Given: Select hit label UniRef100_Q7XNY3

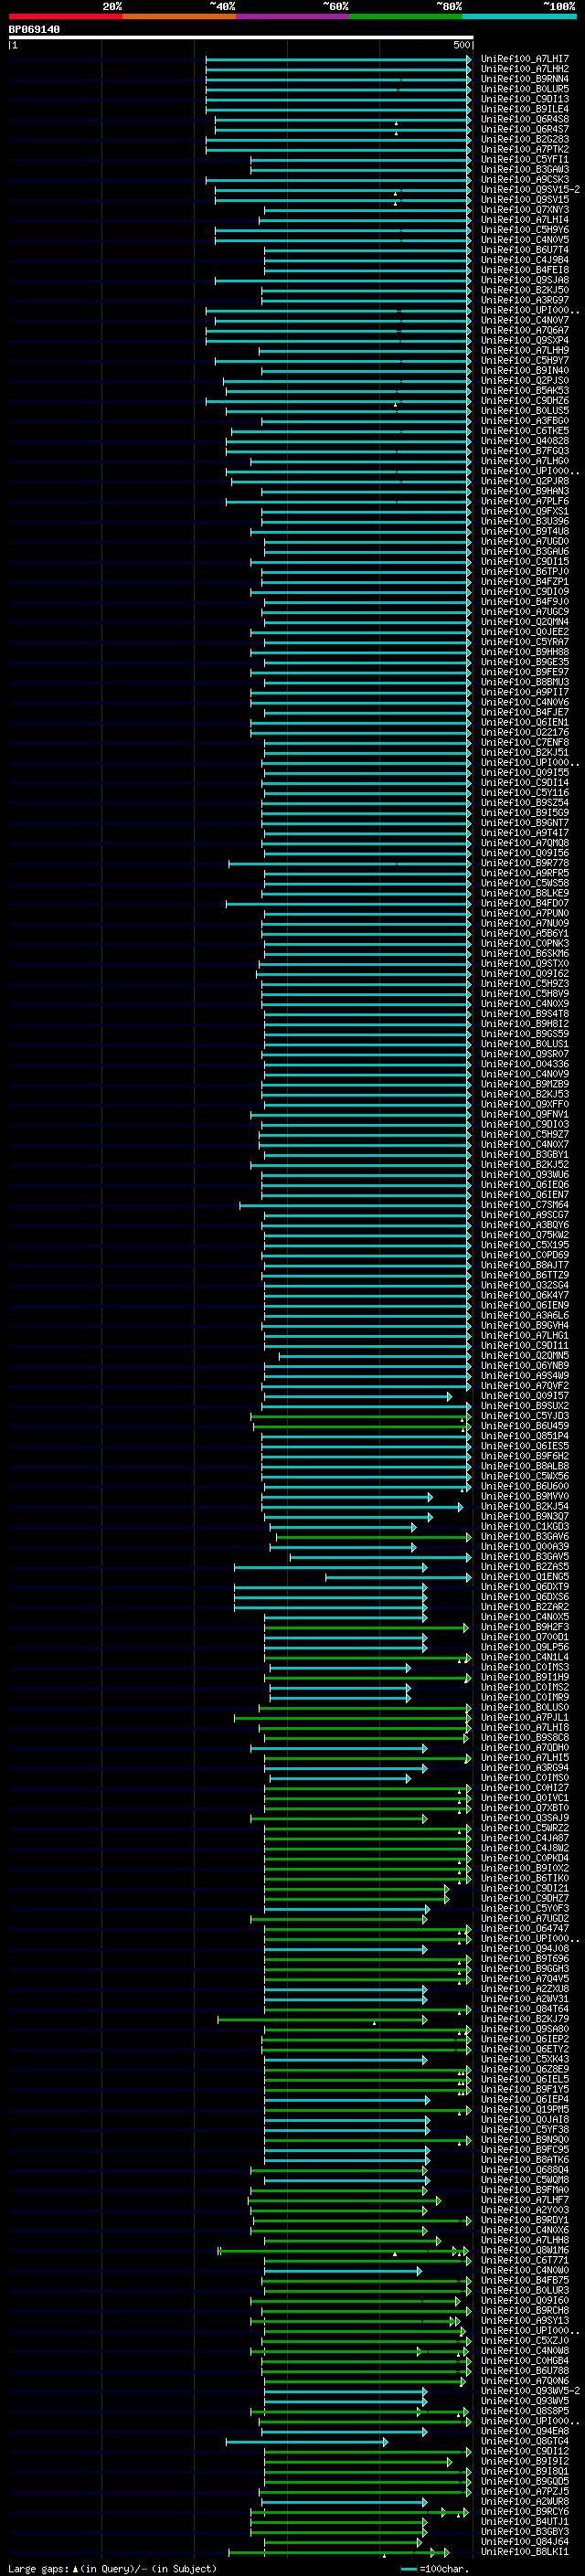Looking at the screenshot, I should pyautogui.click(x=524, y=210).
